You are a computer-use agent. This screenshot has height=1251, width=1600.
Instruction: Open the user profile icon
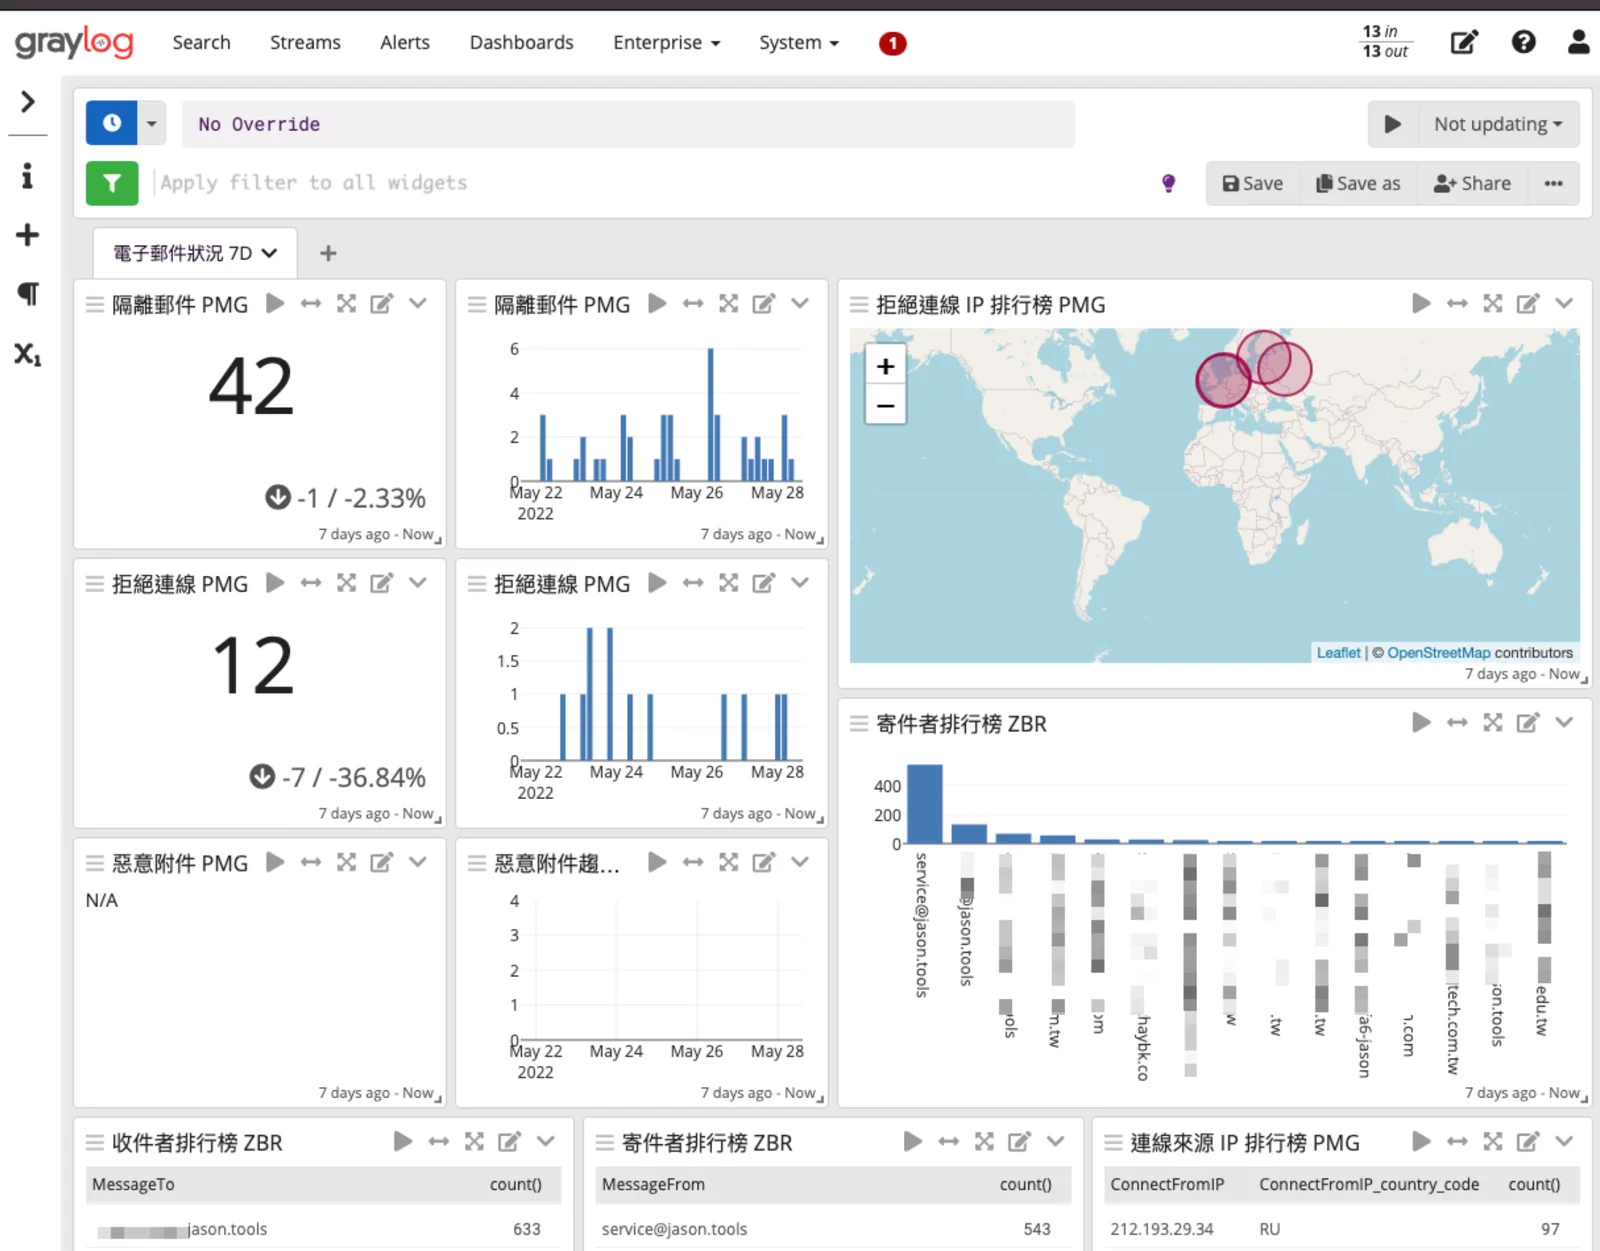coord(1578,42)
